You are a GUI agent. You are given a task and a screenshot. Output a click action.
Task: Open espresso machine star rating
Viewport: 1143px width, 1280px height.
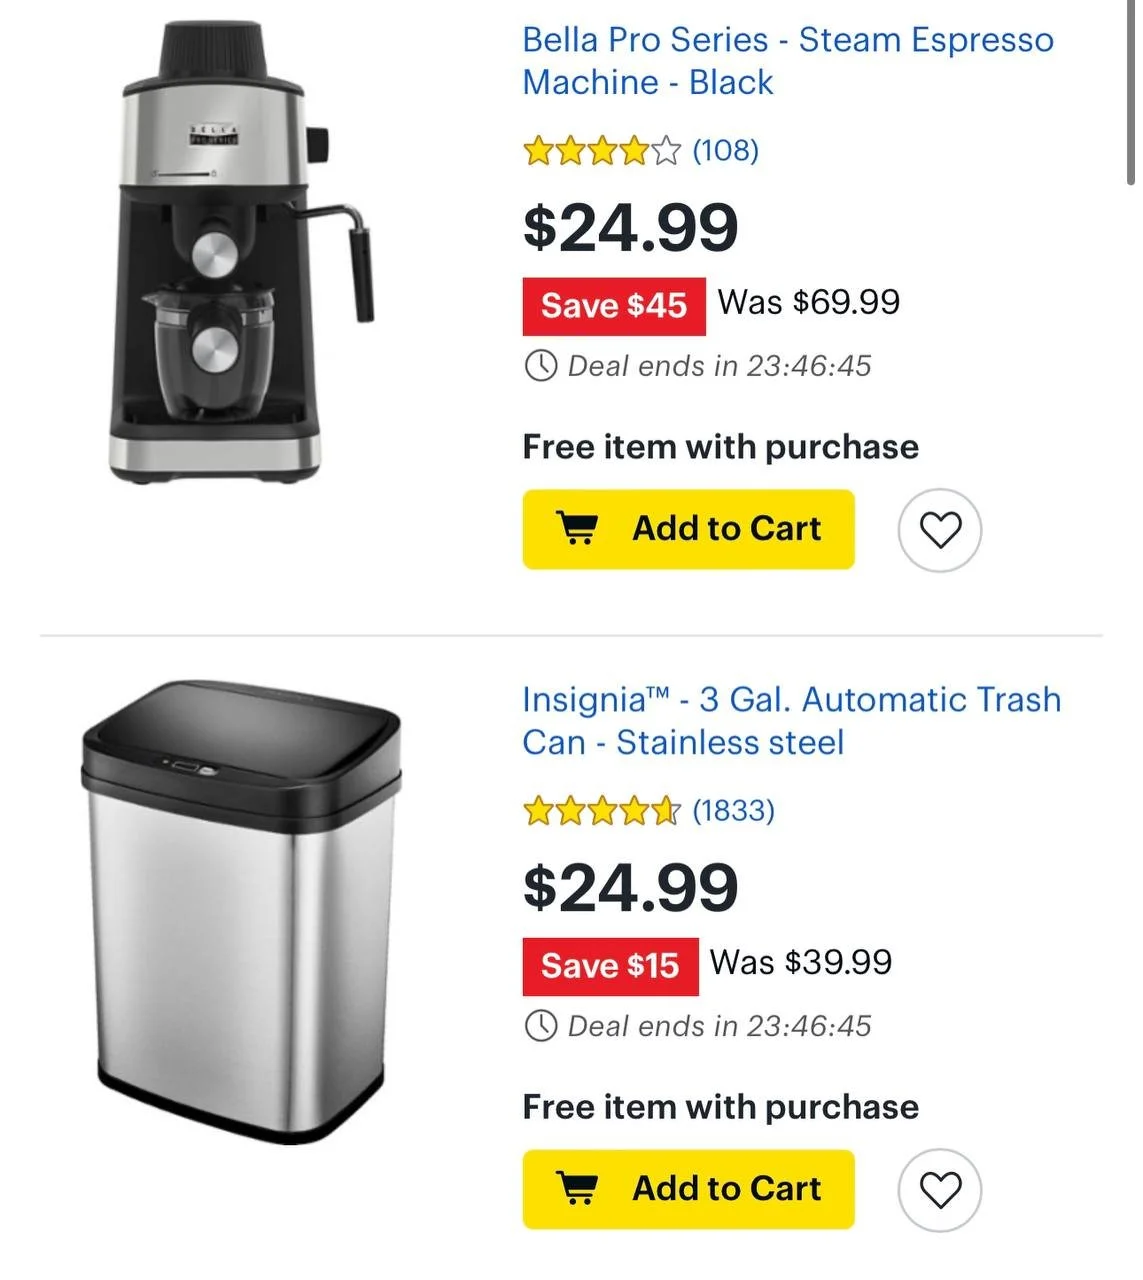click(602, 151)
